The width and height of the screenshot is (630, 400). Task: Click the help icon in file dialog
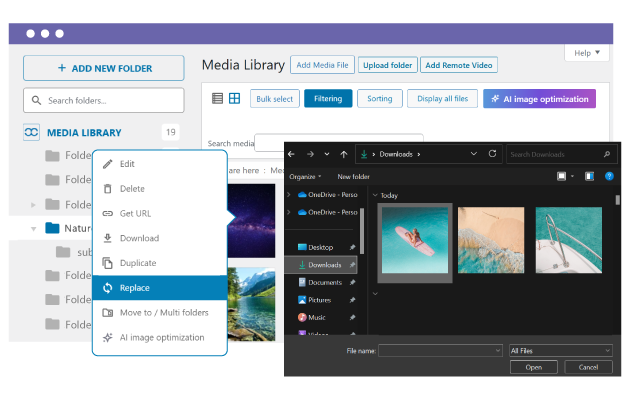click(608, 176)
